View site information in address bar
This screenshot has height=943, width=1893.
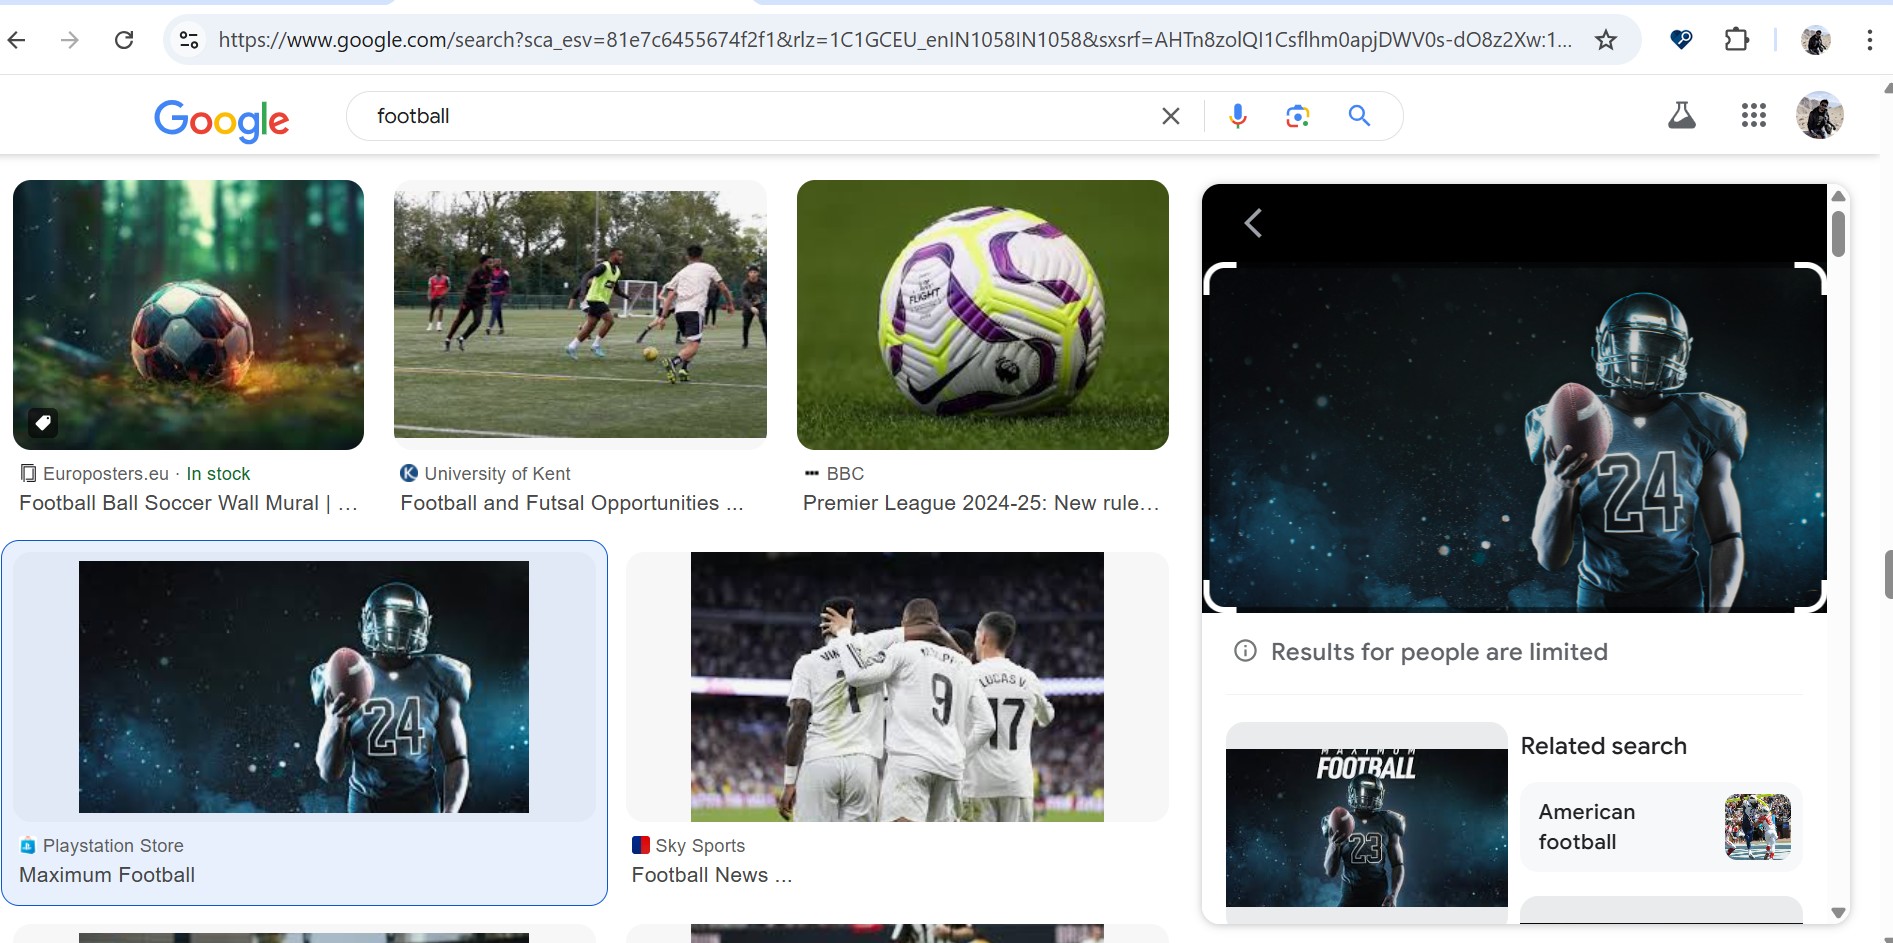coord(189,40)
